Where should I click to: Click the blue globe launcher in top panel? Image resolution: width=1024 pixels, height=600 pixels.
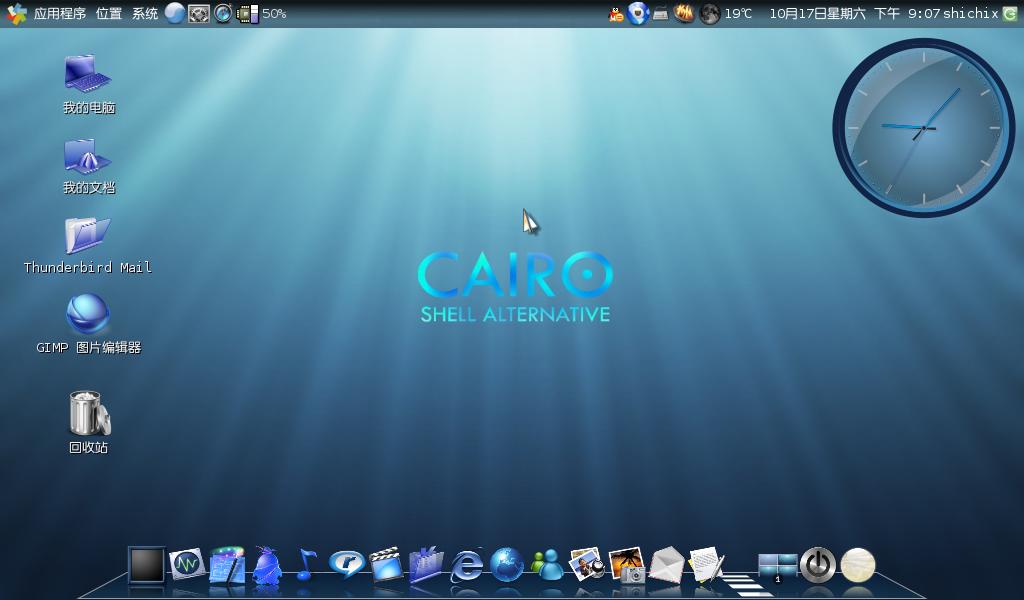pyautogui.click(x=174, y=13)
